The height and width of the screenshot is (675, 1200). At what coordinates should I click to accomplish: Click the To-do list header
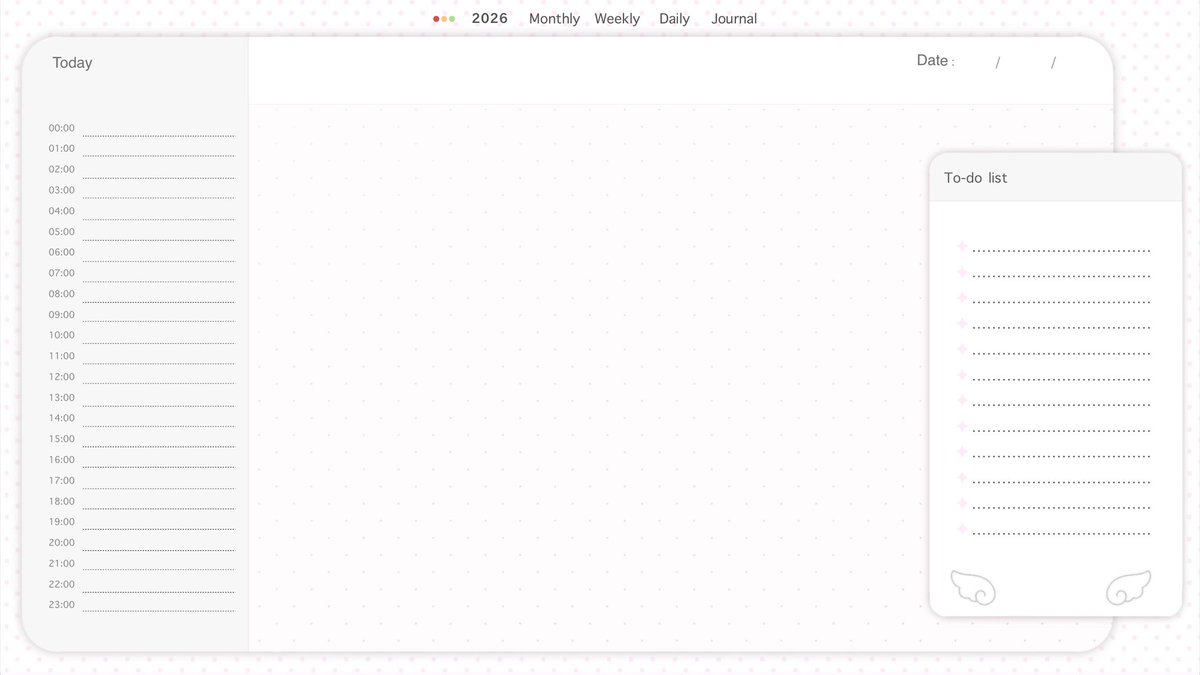[1055, 178]
